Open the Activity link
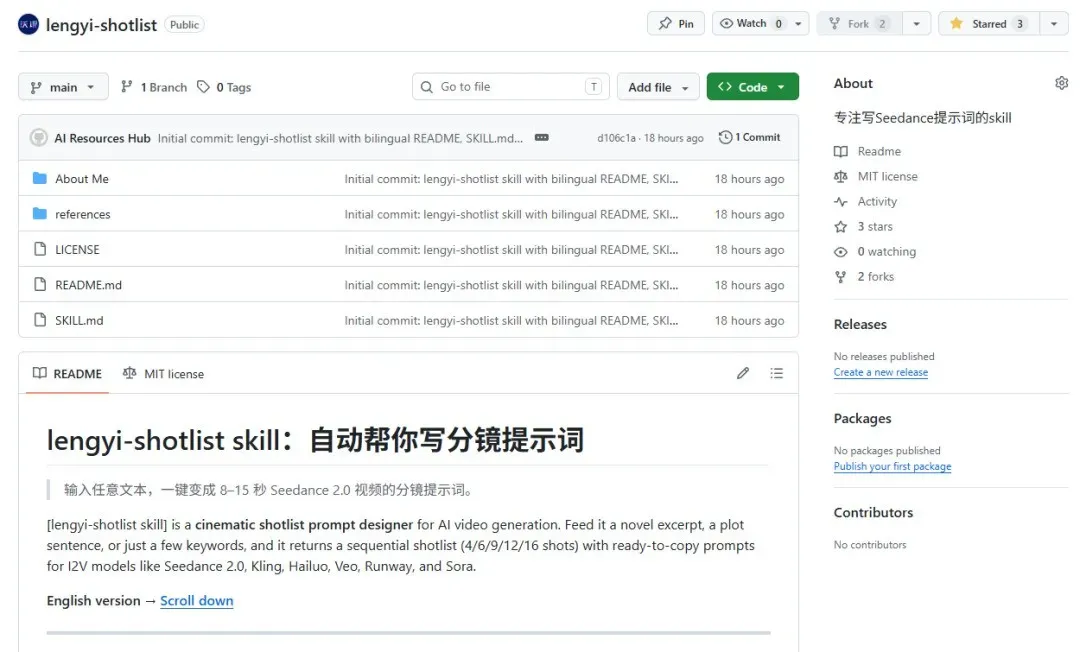 point(877,202)
